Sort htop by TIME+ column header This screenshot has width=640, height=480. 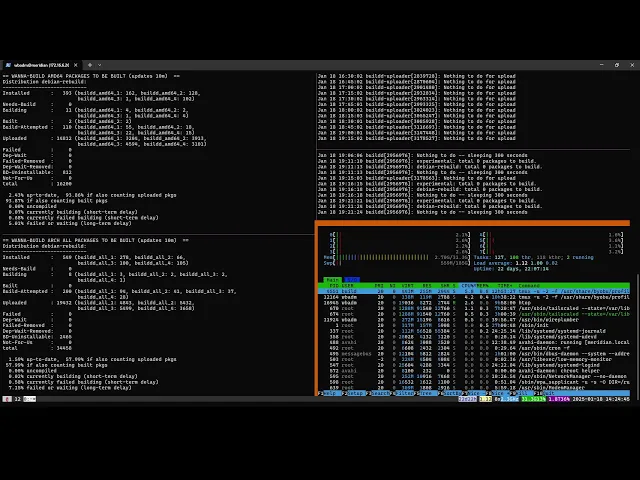(504, 285)
